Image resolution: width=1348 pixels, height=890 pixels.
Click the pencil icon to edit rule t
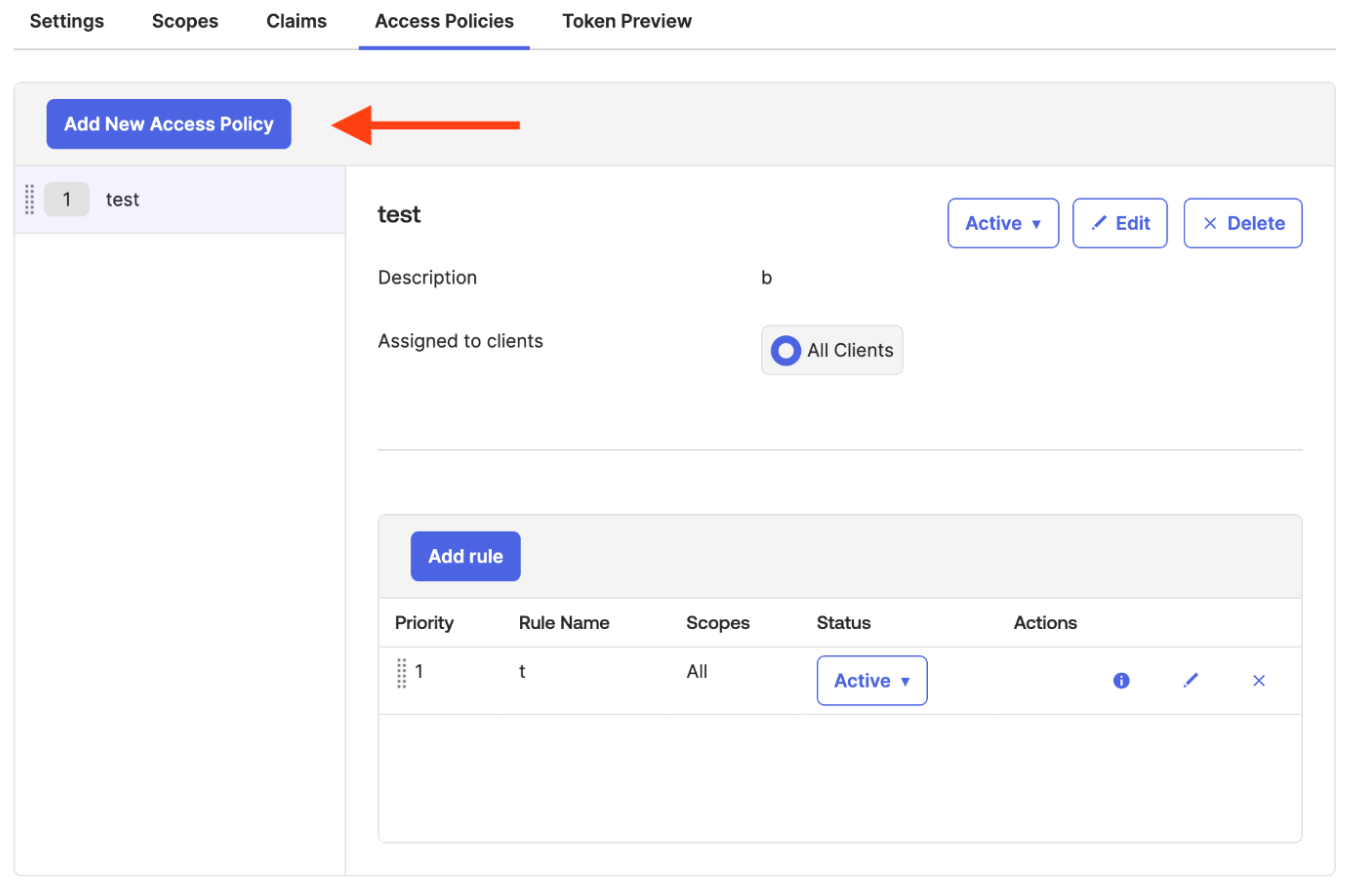coord(1190,681)
